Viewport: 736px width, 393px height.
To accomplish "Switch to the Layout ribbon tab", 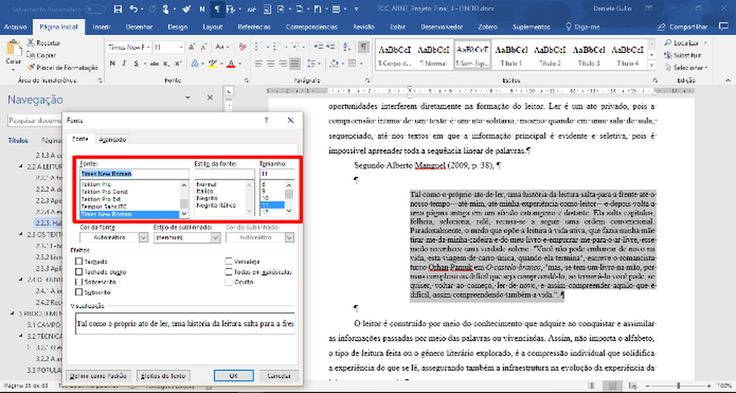I will [x=212, y=27].
